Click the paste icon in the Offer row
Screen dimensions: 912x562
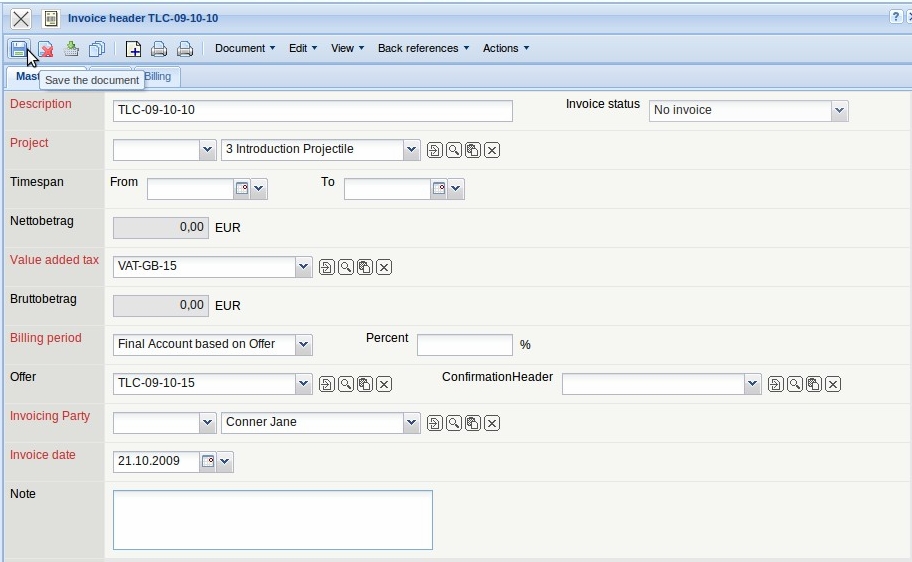[x=365, y=384]
